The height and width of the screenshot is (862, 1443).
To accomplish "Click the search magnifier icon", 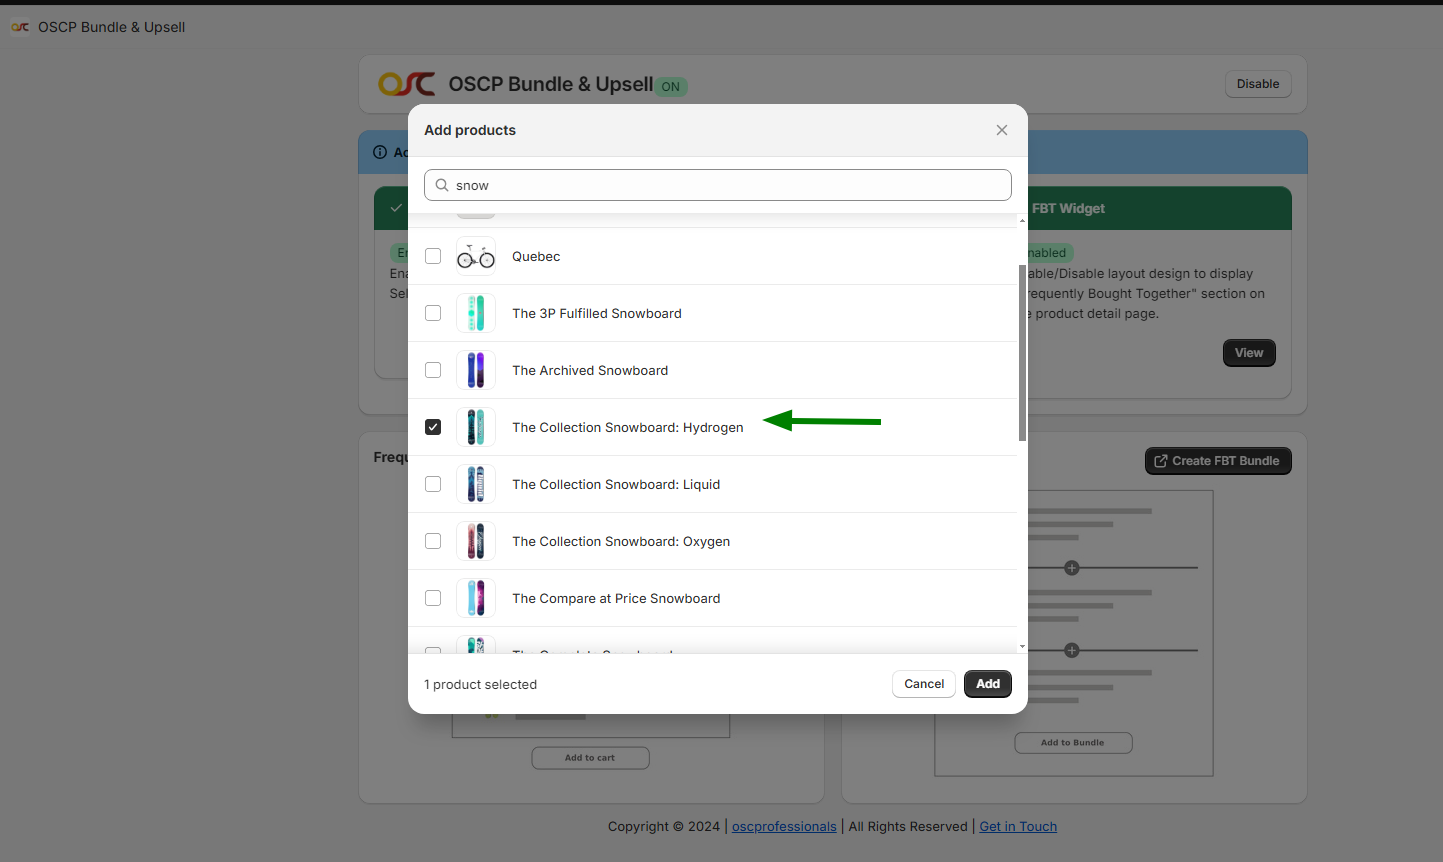I will point(442,186).
